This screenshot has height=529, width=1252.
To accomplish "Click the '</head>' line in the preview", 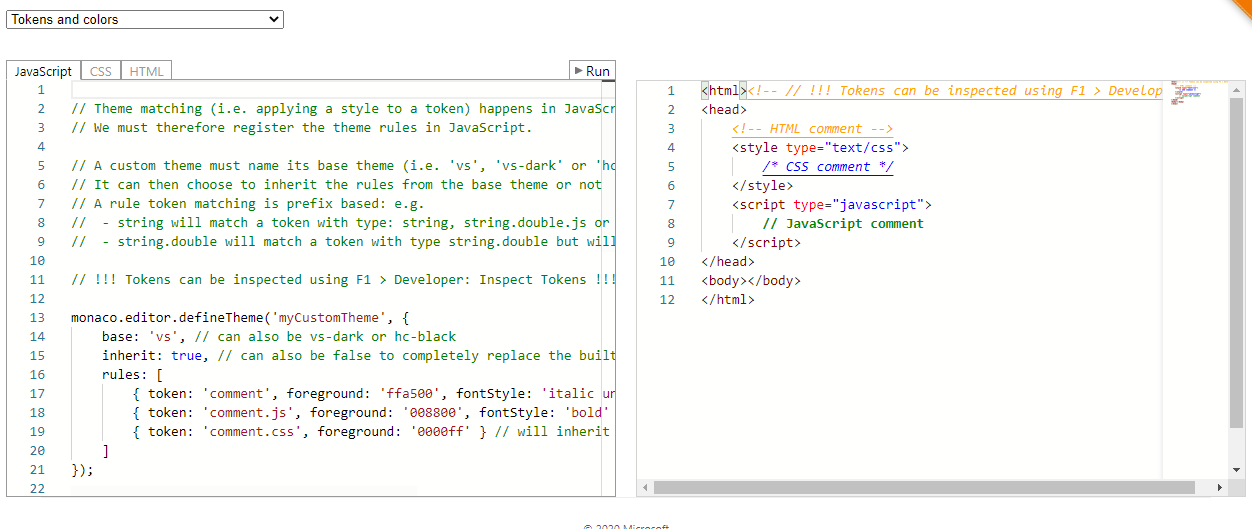I will click(728, 261).
